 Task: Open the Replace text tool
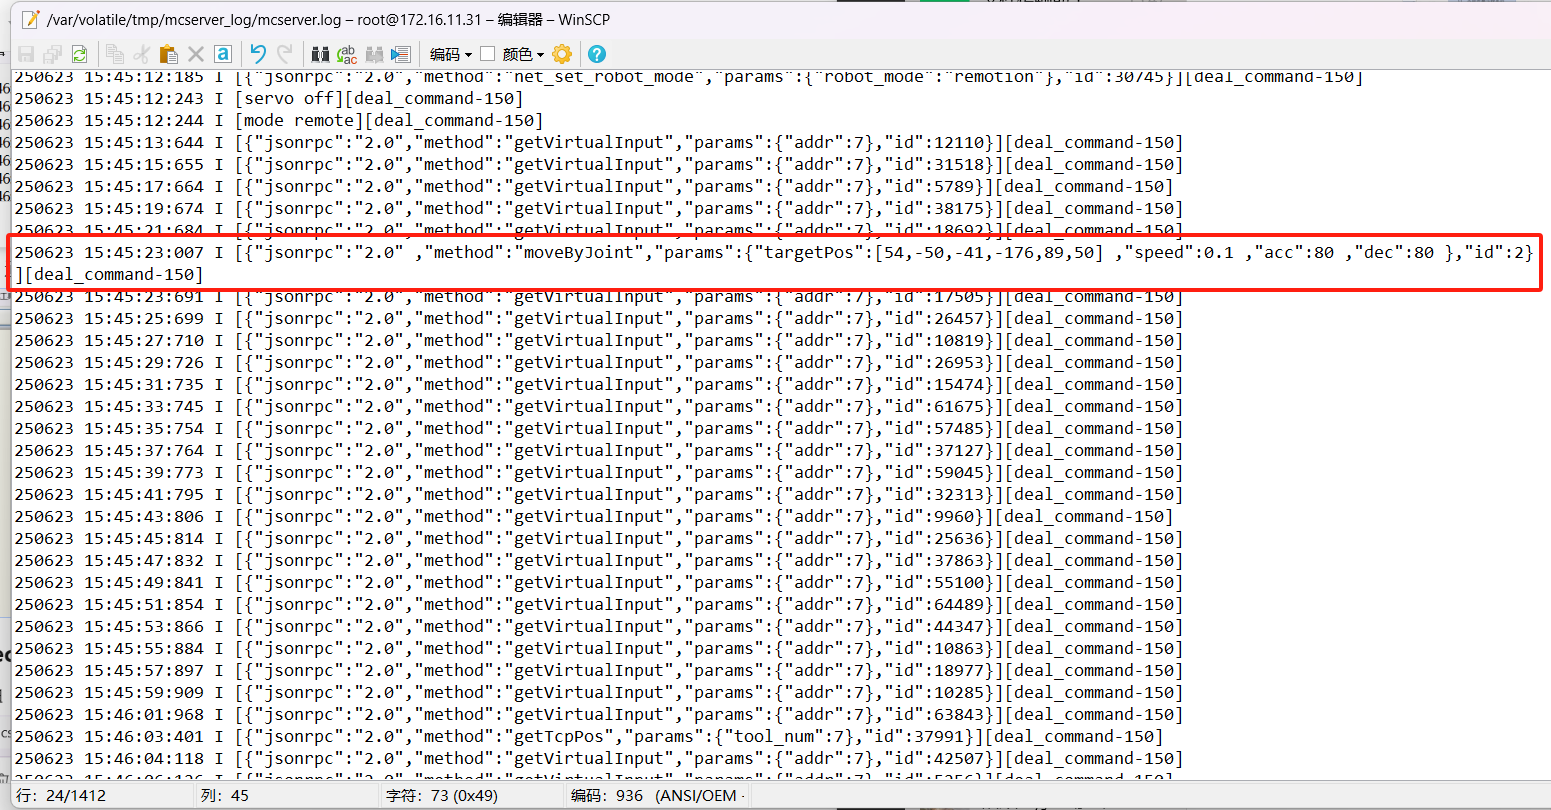coord(347,54)
